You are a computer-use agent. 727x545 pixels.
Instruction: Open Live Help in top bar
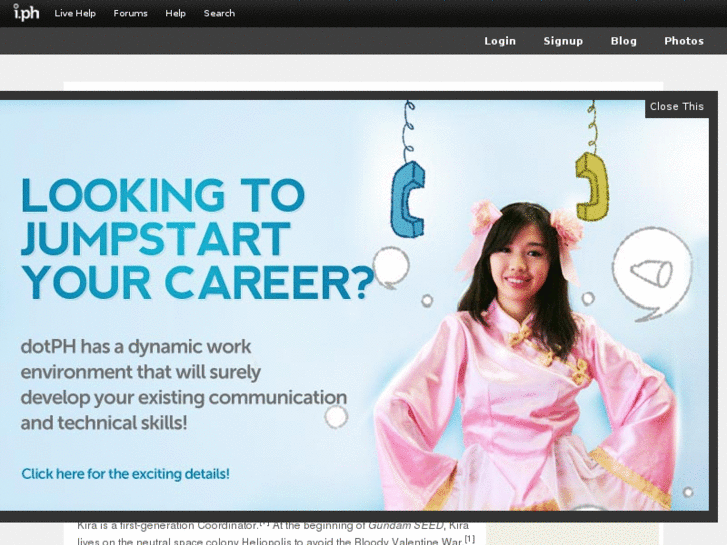[x=75, y=13]
